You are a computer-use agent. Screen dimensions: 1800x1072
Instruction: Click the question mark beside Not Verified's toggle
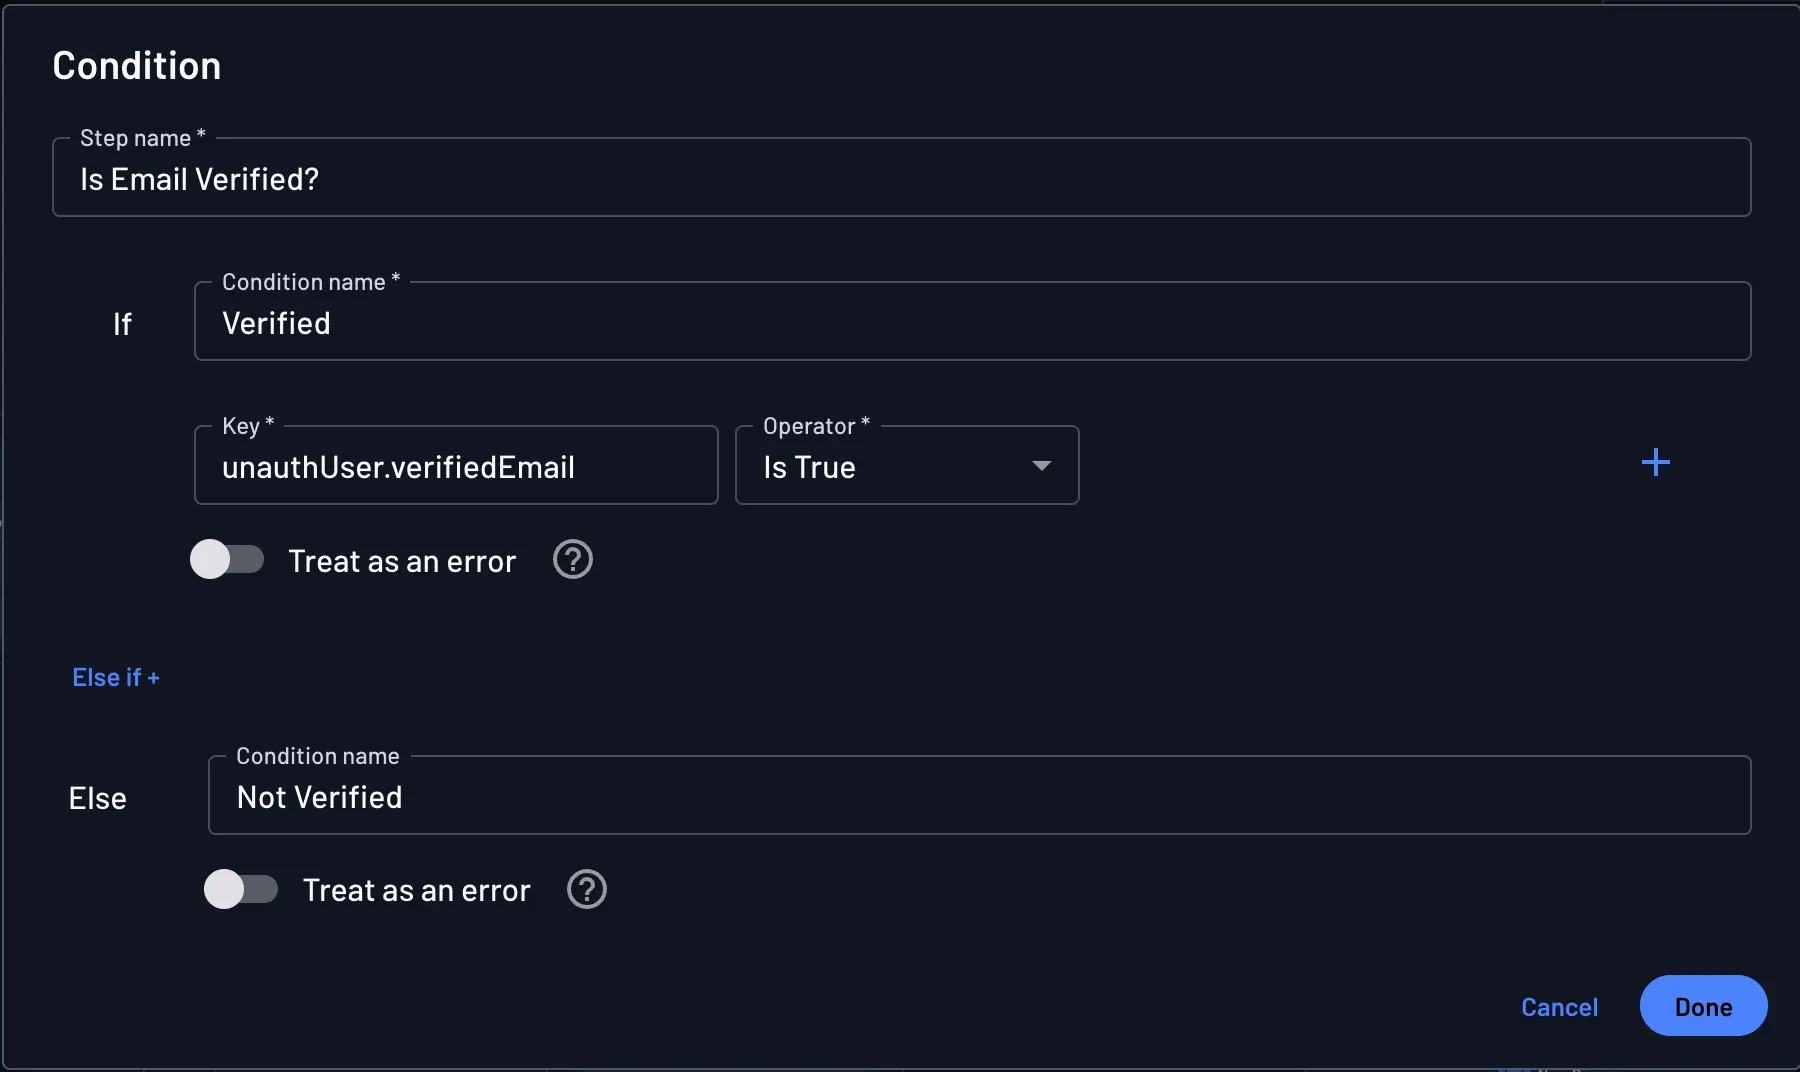[587, 889]
